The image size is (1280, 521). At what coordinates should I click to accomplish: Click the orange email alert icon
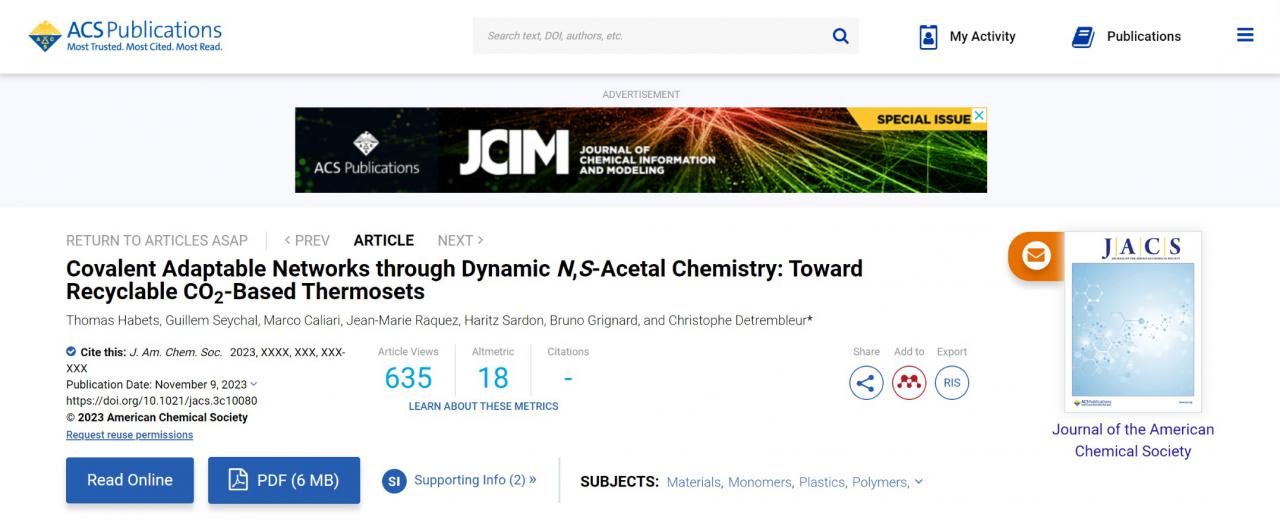(x=1036, y=256)
